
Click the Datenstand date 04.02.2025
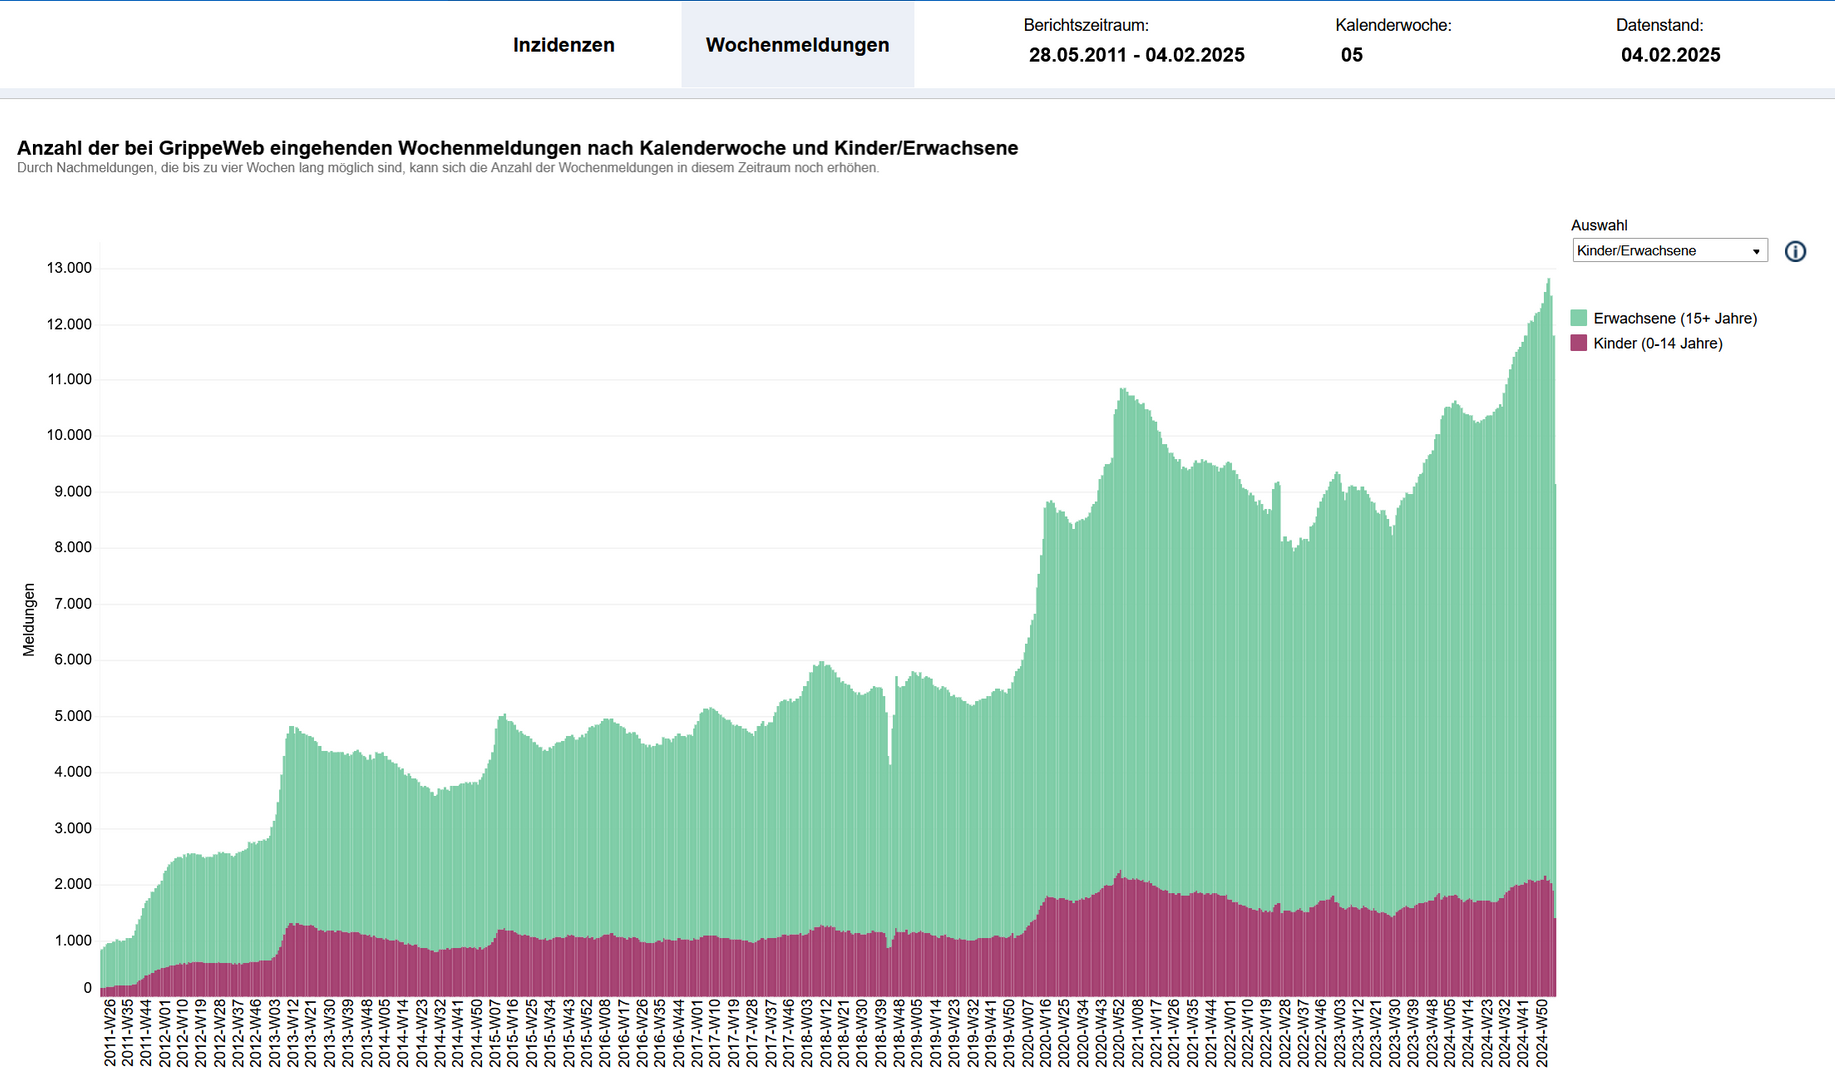(x=1670, y=55)
